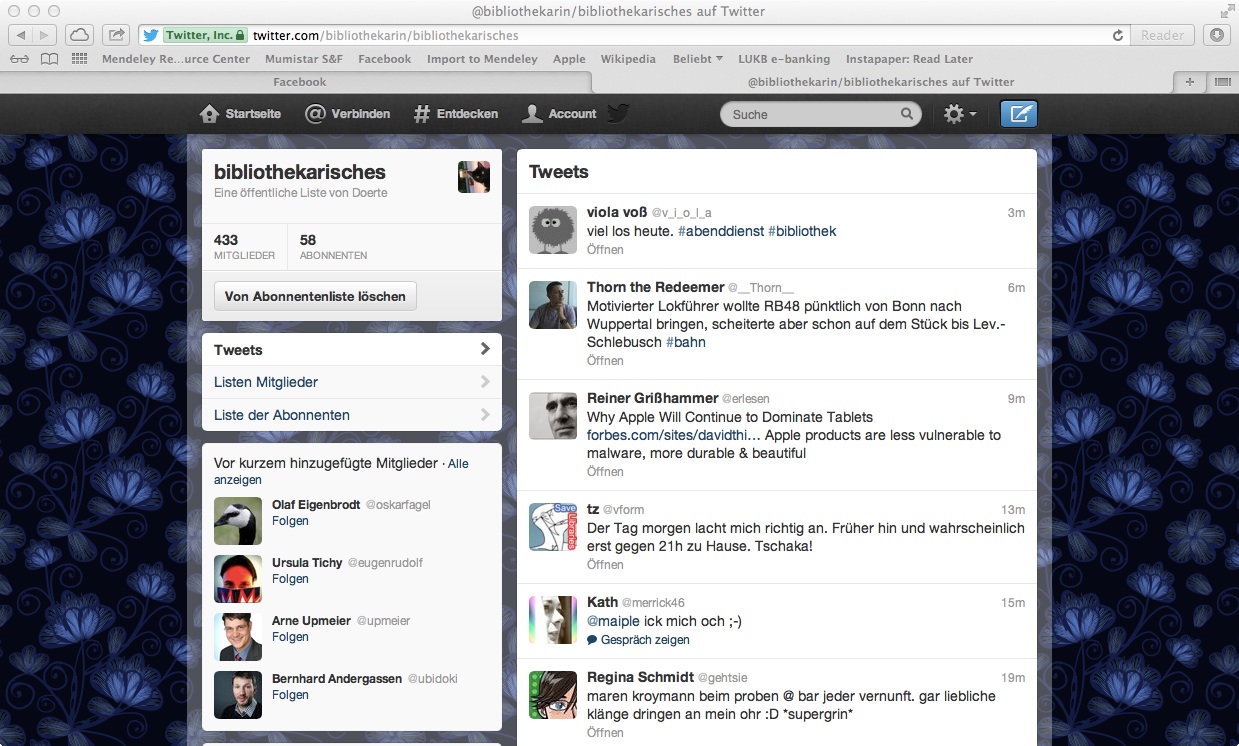The image size is (1239, 746).
Task: Open Verbinden via the @ icon
Action: click(x=316, y=114)
